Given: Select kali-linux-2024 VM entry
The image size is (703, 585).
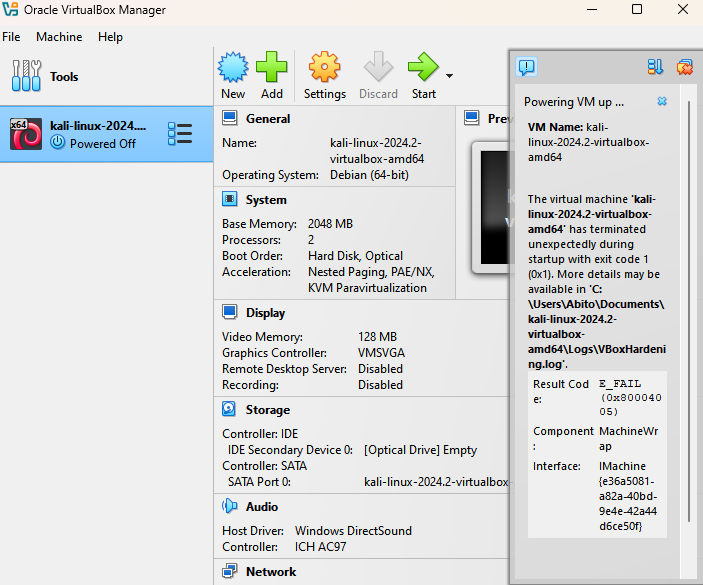Looking at the screenshot, I should [x=106, y=134].
